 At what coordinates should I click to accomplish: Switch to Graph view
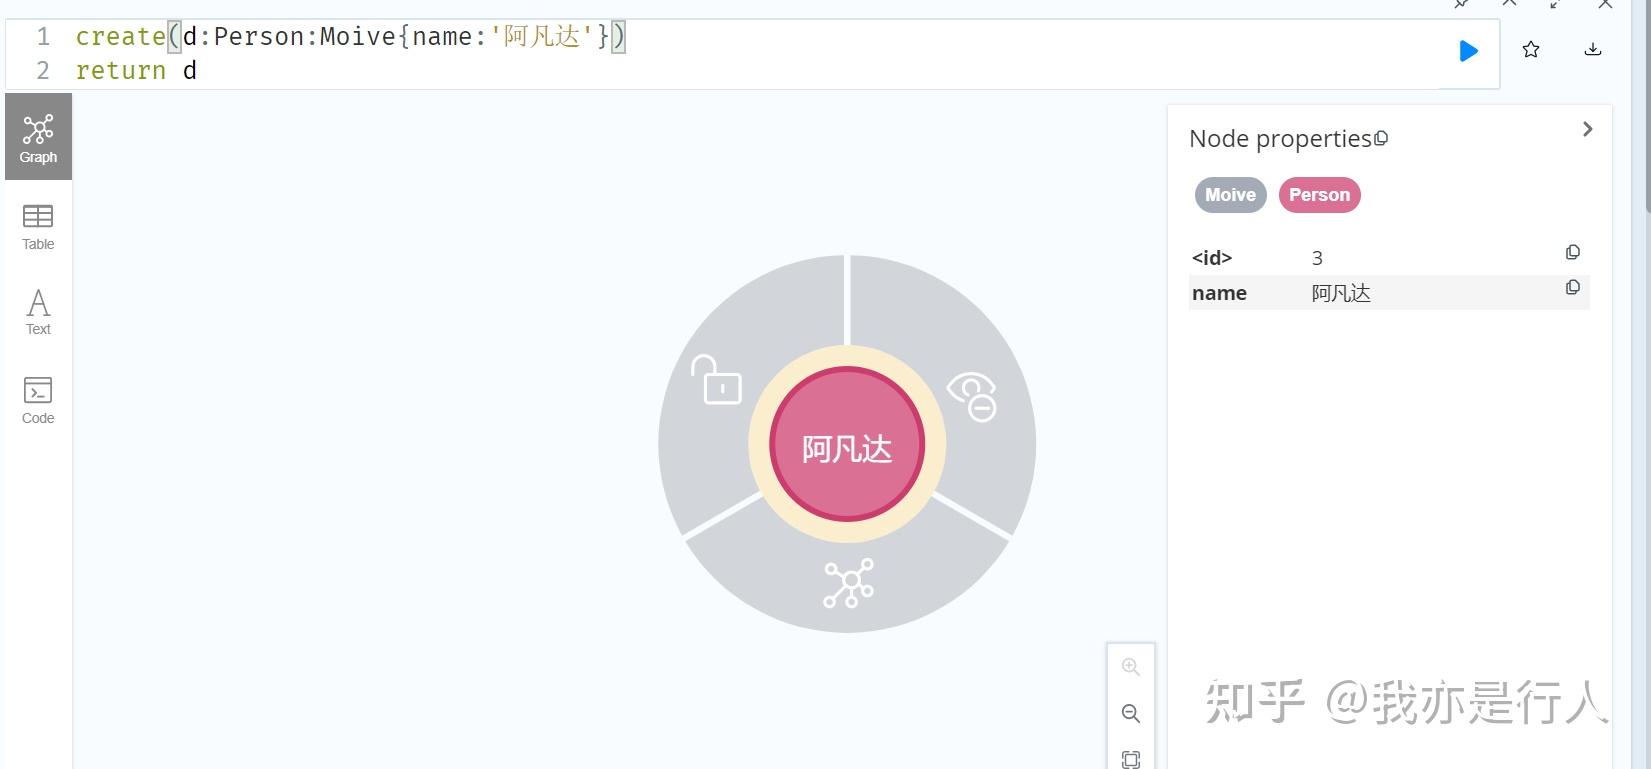tap(38, 137)
